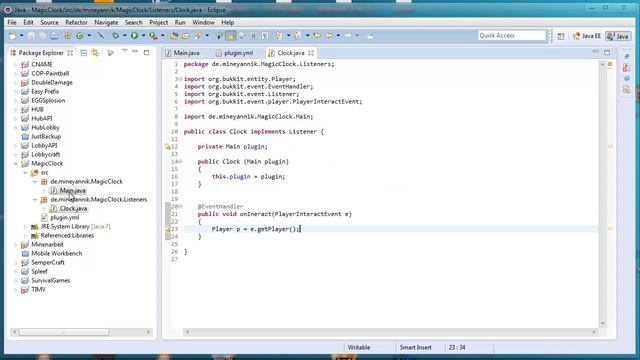The image size is (640, 360).
Task: Click the Smart Insert status bar entry
Action: [415, 347]
